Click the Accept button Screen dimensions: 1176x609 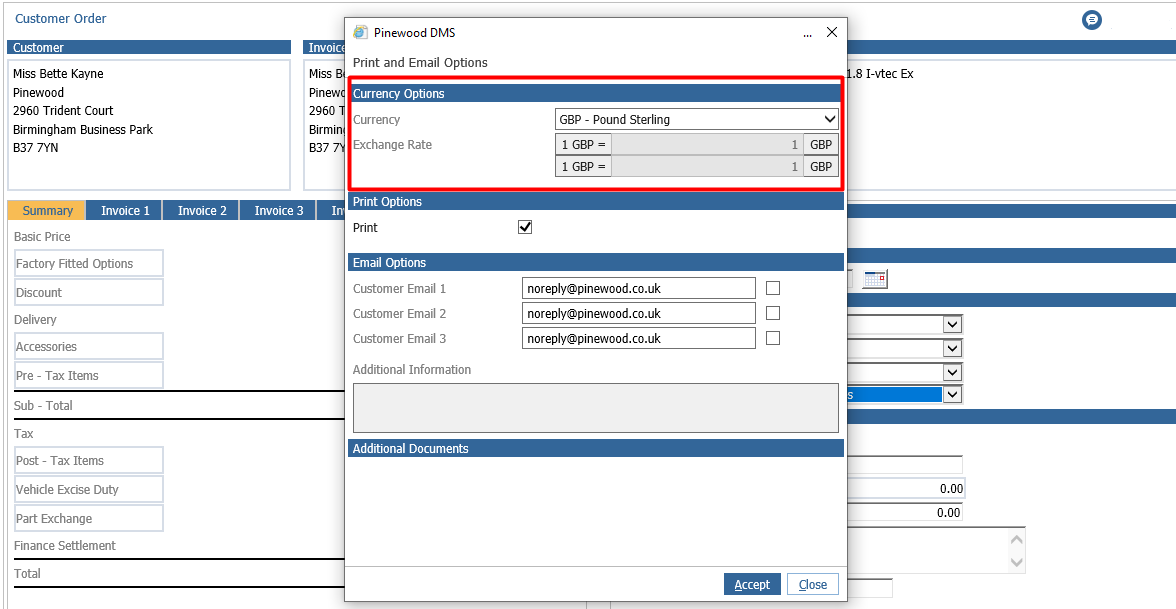click(x=752, y=584)
